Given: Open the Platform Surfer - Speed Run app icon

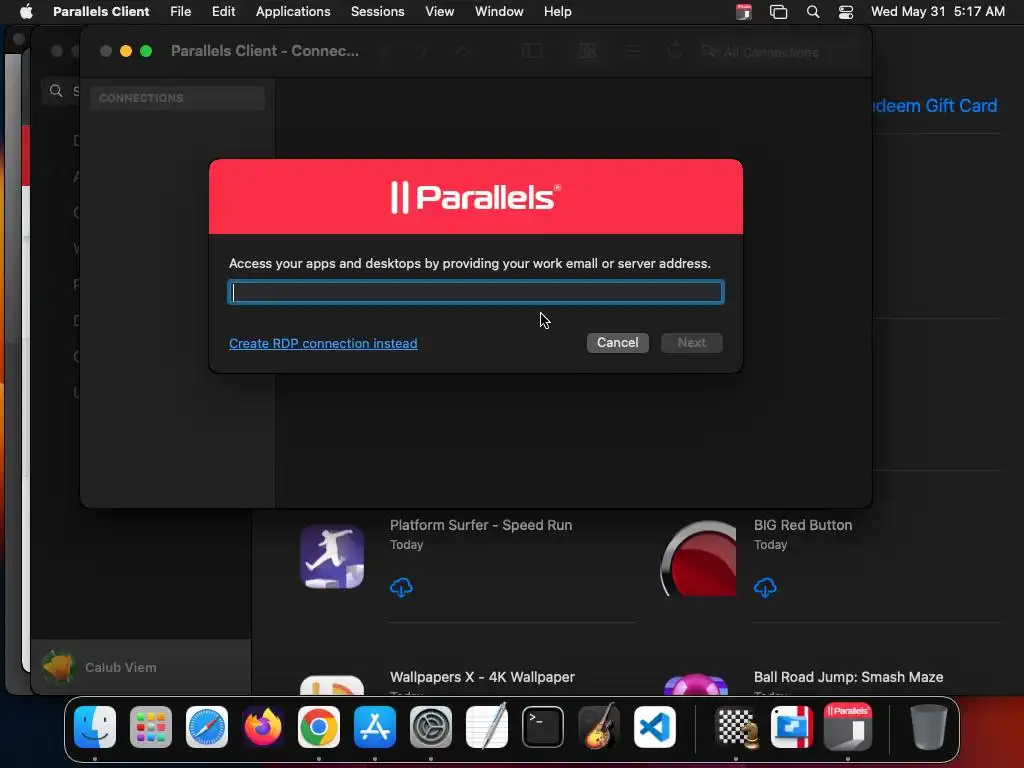Looking at the screenshot, I should point(332,556).
